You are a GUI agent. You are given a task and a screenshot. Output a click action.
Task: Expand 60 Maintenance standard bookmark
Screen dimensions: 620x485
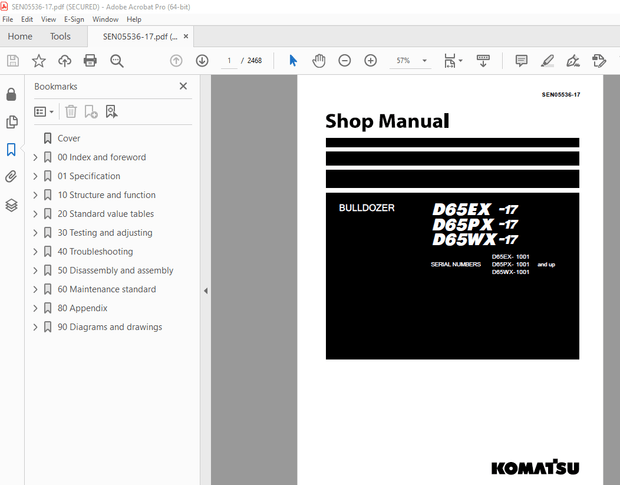tap(35, 289)
